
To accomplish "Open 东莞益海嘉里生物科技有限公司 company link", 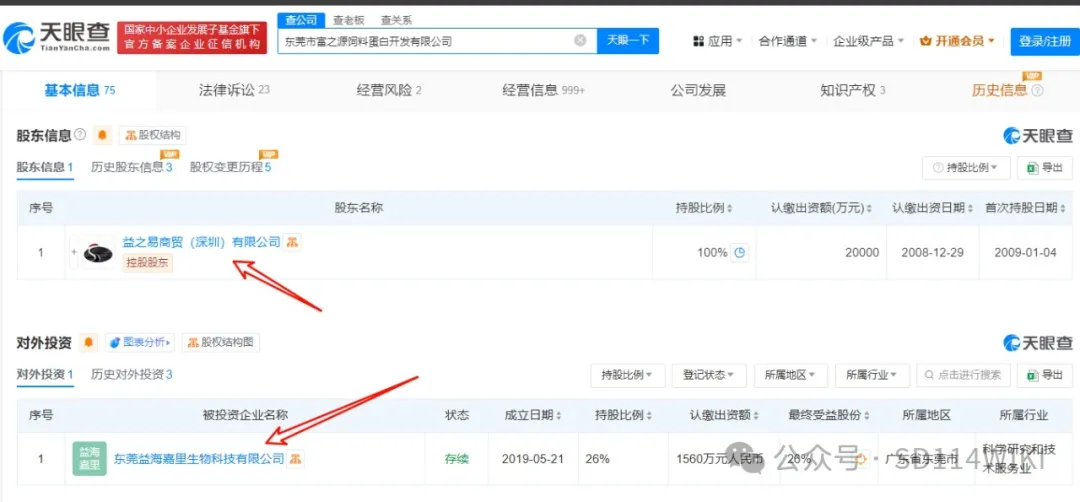I will coord(199,459).
